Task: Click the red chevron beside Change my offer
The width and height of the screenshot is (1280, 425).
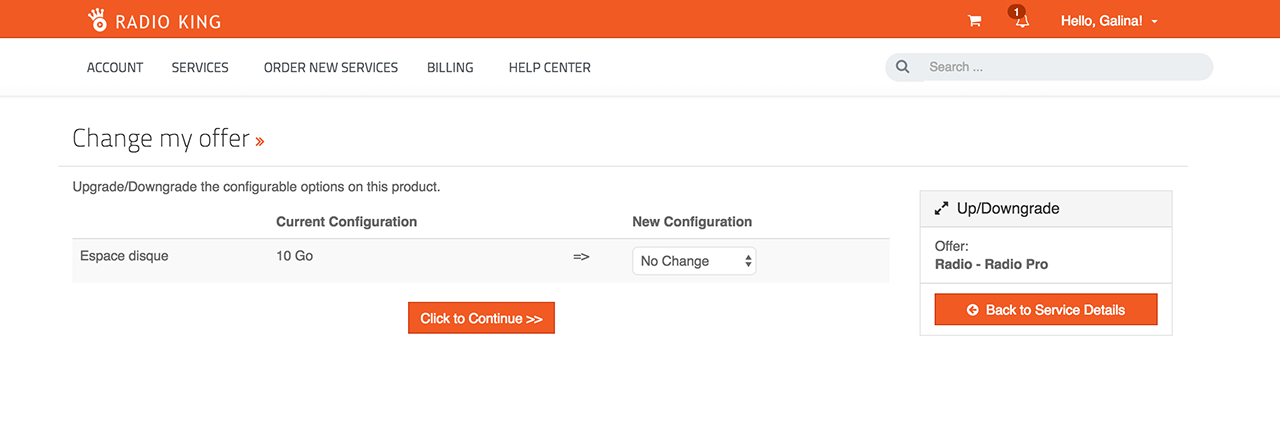Action: (260, 142)
